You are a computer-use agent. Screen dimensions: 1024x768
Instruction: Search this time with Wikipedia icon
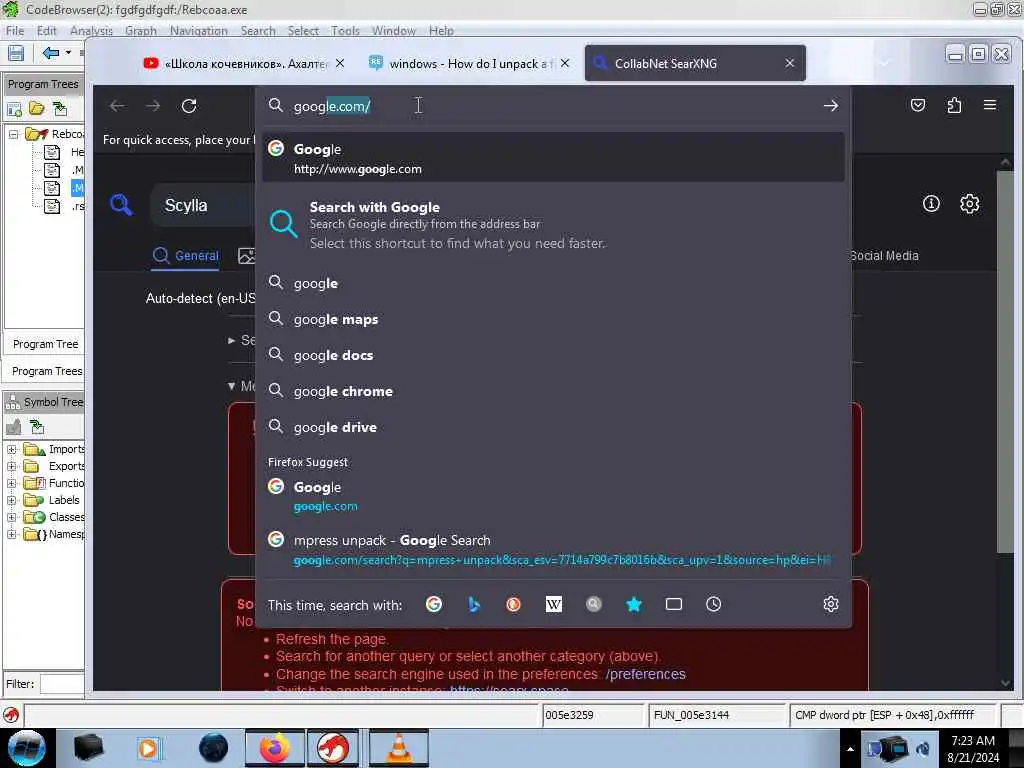click(x=553, y=604)
